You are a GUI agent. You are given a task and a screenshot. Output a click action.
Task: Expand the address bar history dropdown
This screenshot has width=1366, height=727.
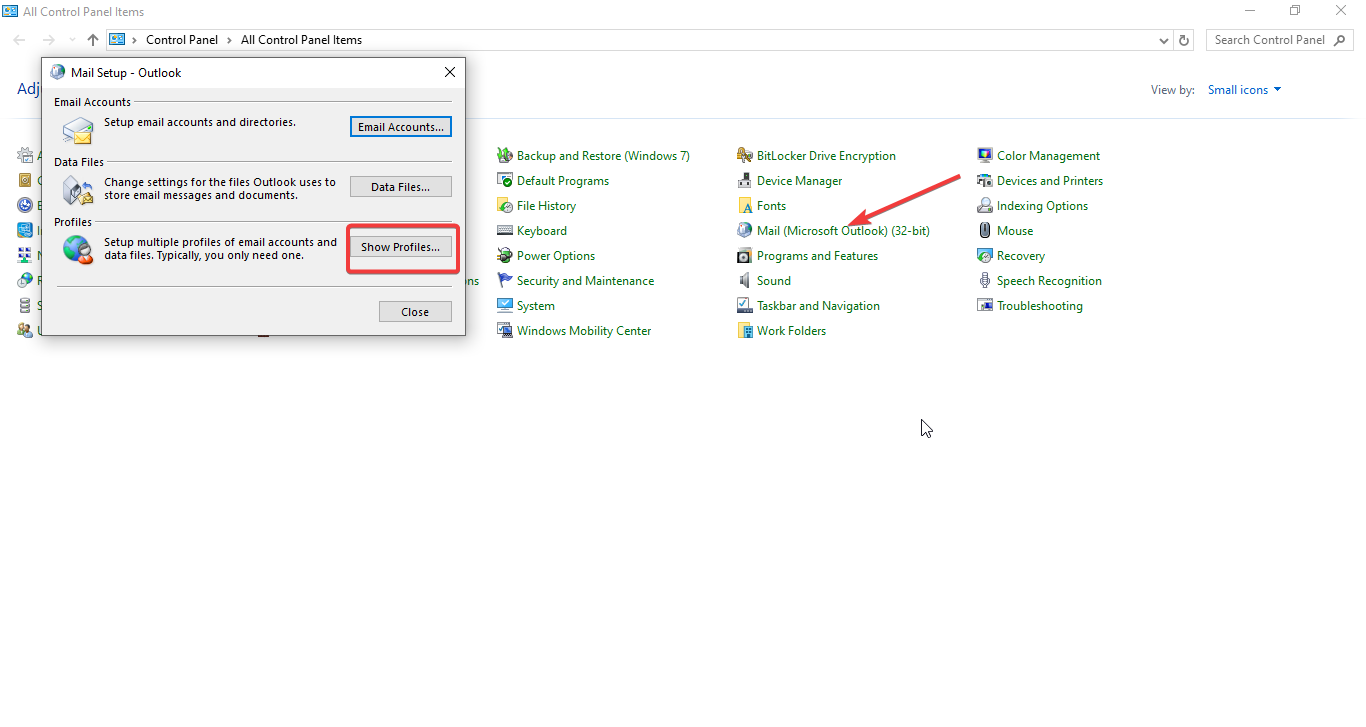click(1162, 40)
